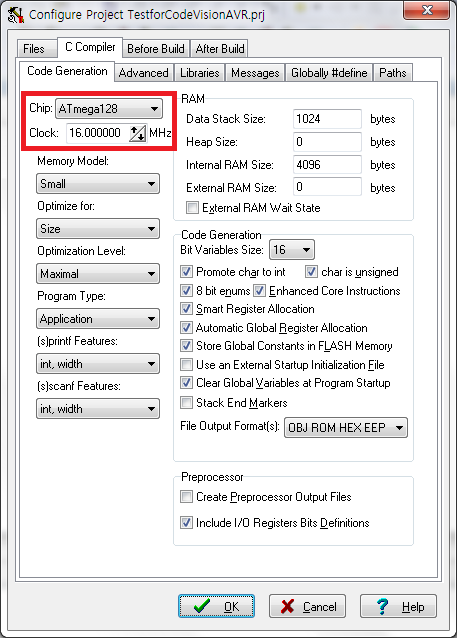457x638 pixels.
Task: Expand the Bit Variables Size dropdown
Action: [x=292, y=250]
